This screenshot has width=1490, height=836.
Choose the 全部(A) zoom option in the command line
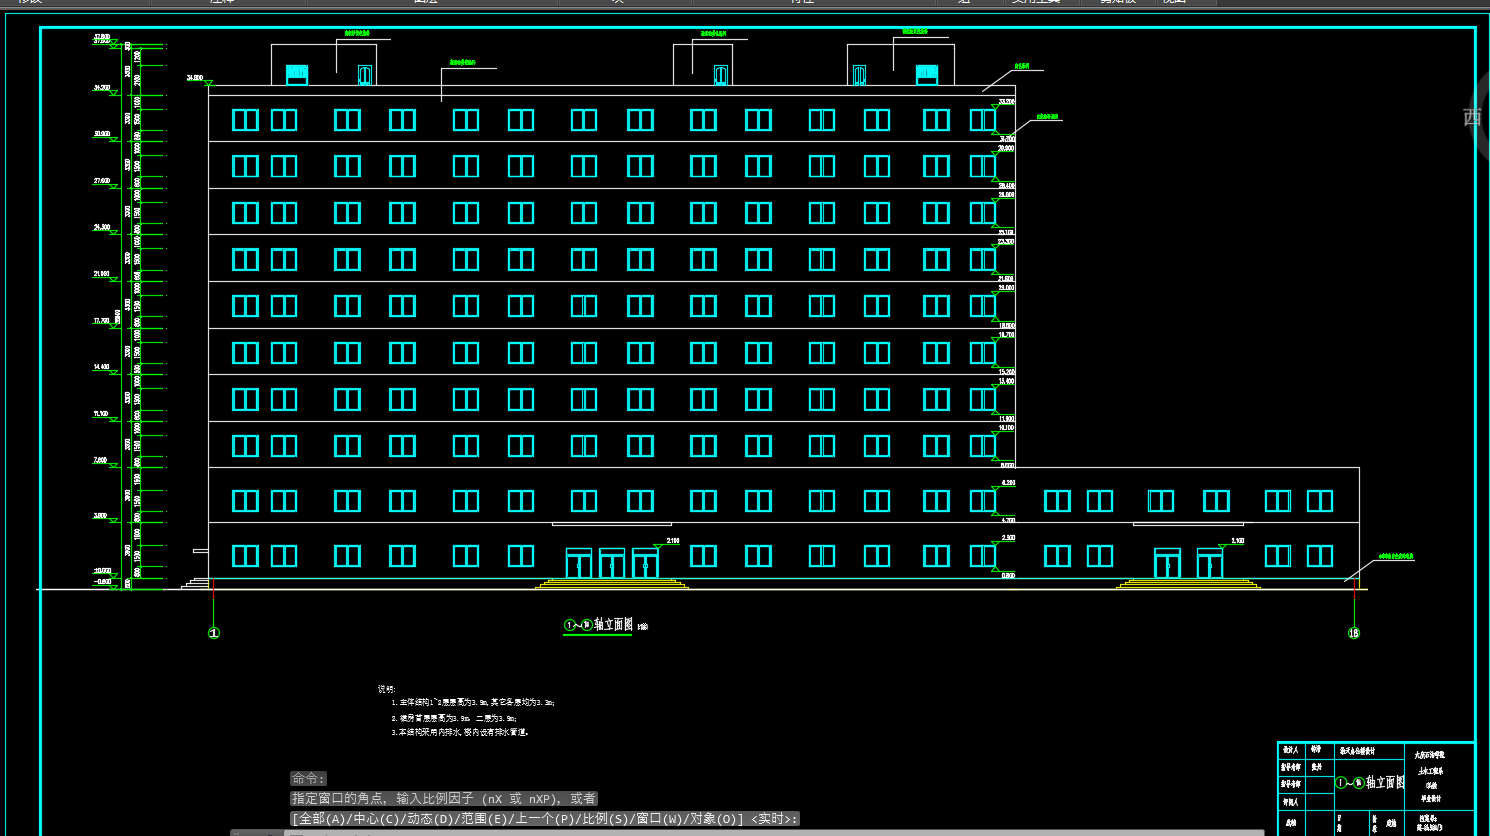point(320,819)
